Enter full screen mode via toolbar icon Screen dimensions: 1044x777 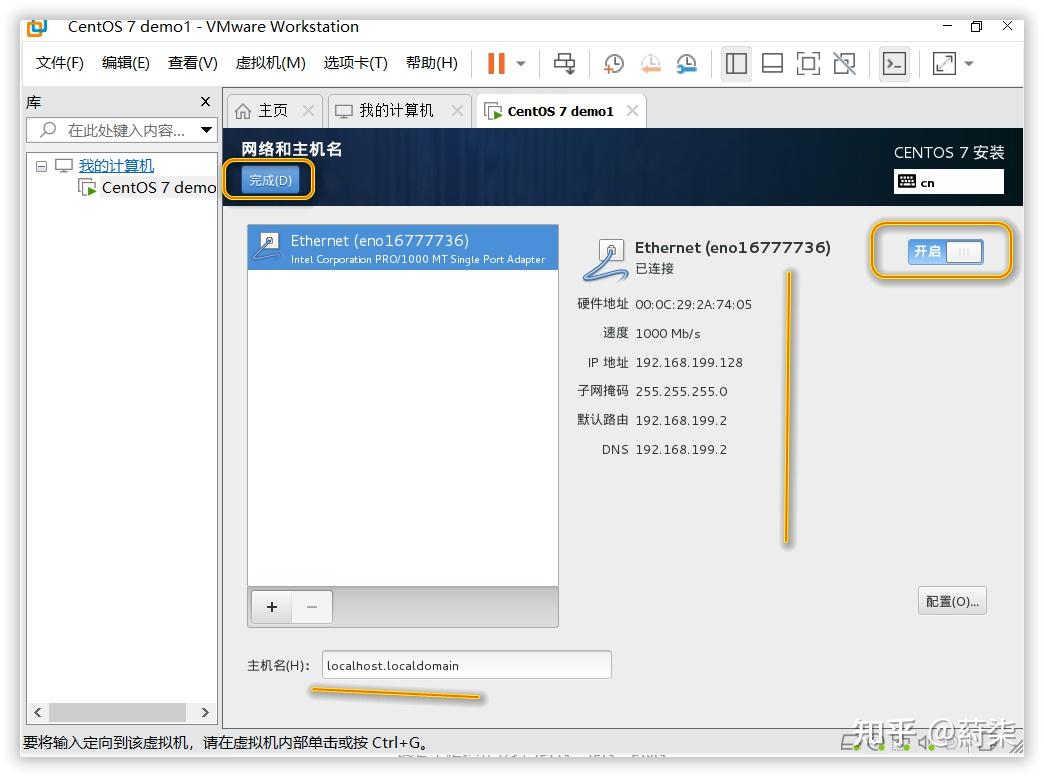coord(808,63)
